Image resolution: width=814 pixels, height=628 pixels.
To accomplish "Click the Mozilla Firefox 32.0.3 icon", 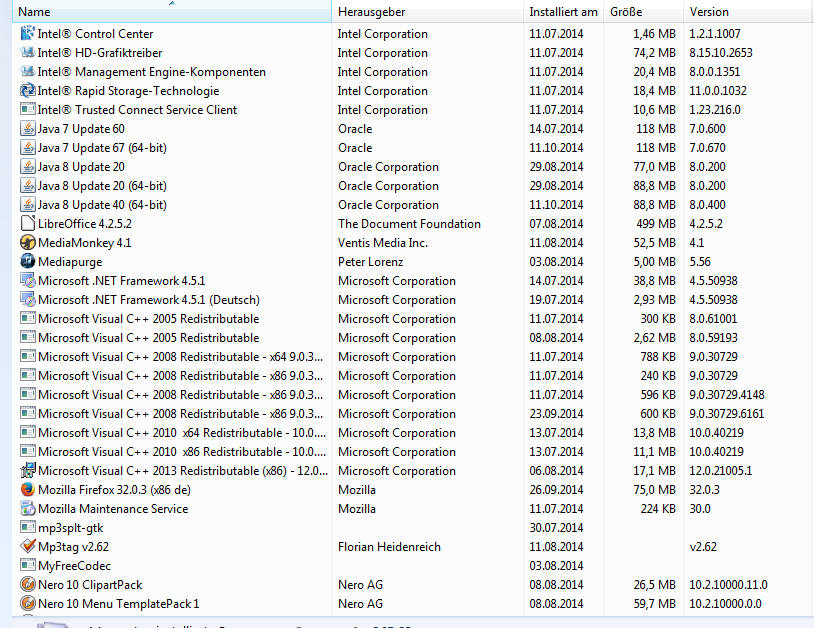I will (x=28, y=489).
